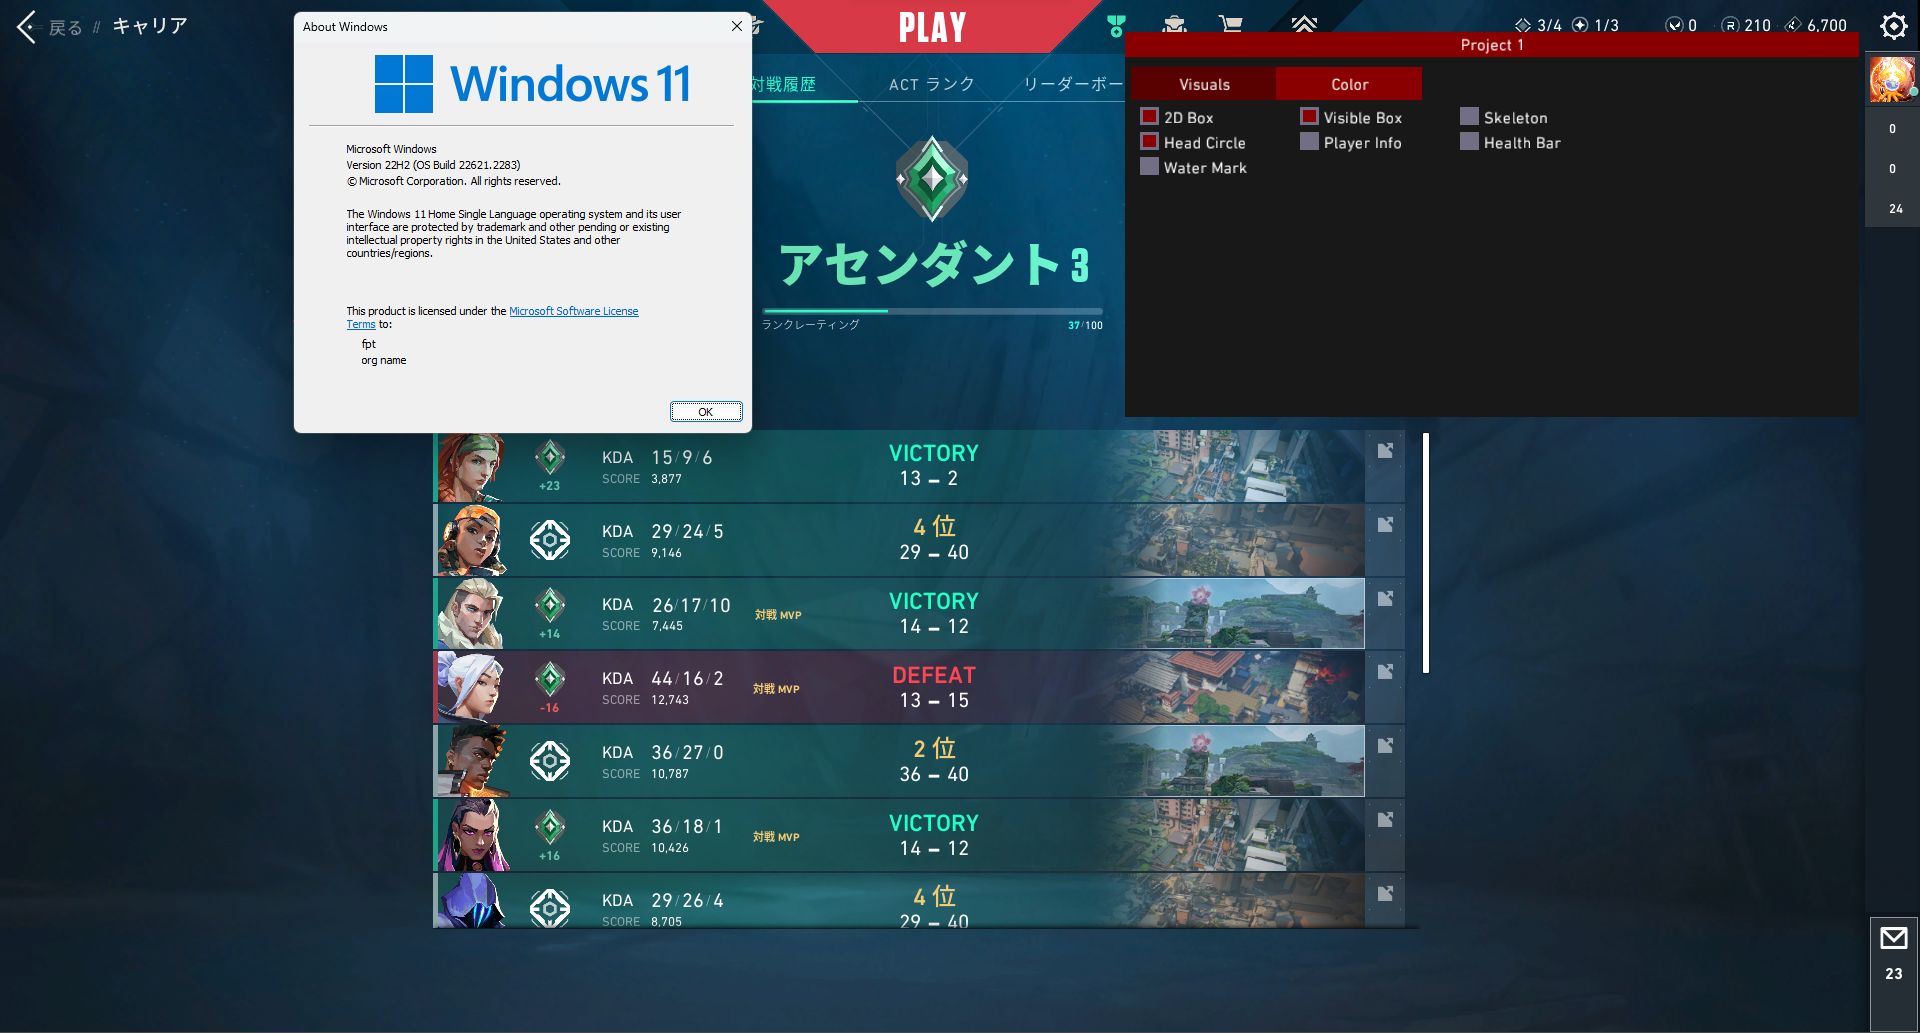Click the back arrow next to 戻る
Image resolution: width=1920 pixels, height=1033 pixels.
(x=26, y=27)
